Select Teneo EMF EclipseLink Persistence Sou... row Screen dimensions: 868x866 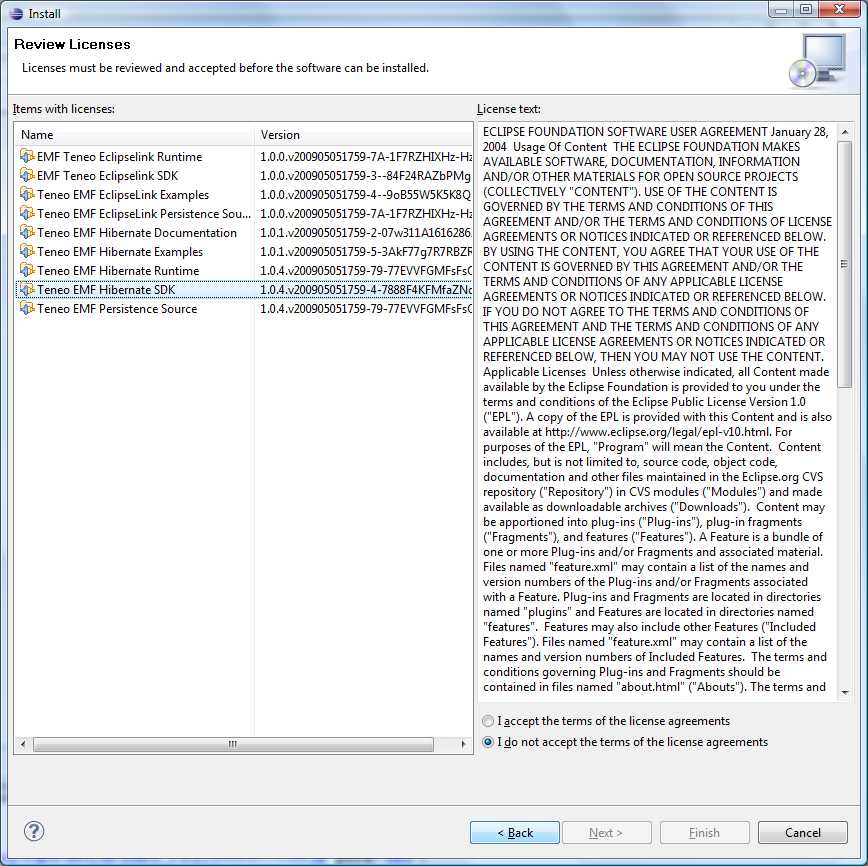pyautogui.click(x=244, y=213)
